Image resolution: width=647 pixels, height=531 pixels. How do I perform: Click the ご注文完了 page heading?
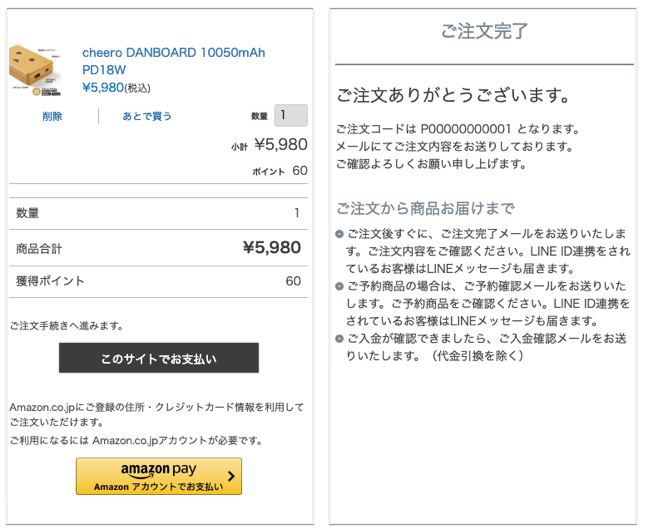coord(484,31)
